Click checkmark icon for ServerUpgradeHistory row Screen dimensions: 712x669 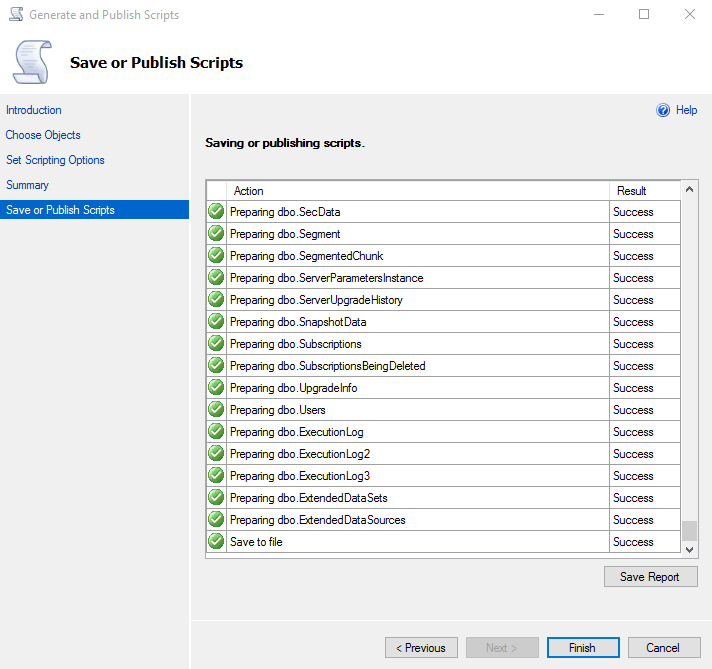coord(216,299)
